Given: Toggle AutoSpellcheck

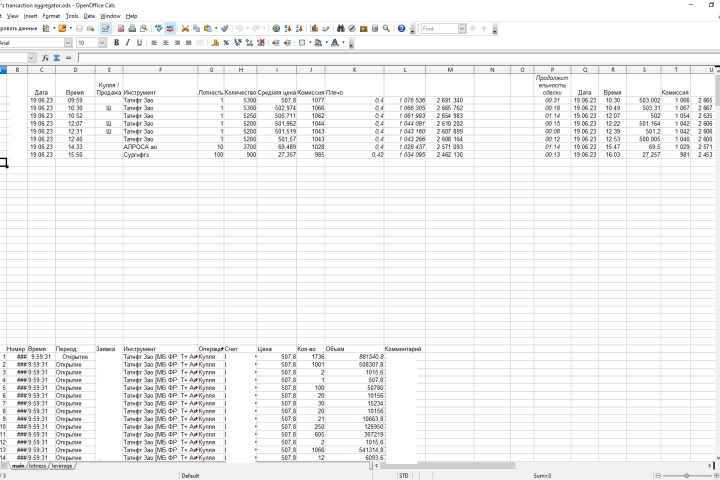Looking at the screenshot, I should (x=170, y=28).
